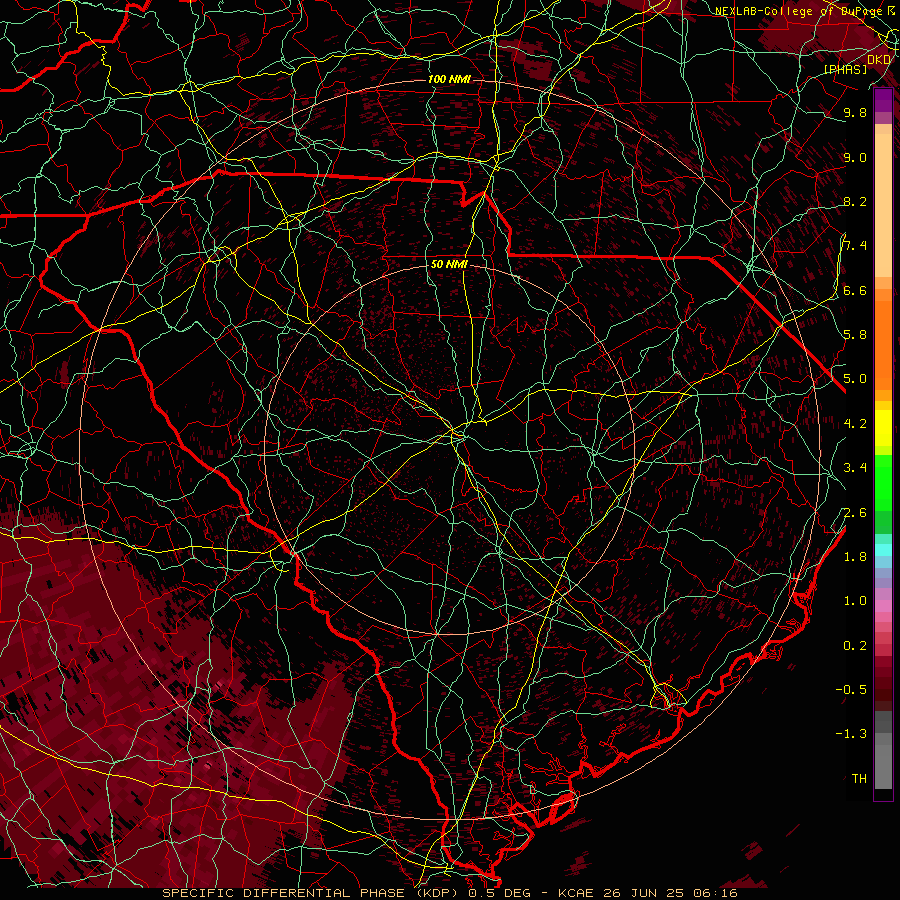Click the -1.3 value on the color scale
The width and height of the screenshot is (900, 900).
(x=851, y=734)
